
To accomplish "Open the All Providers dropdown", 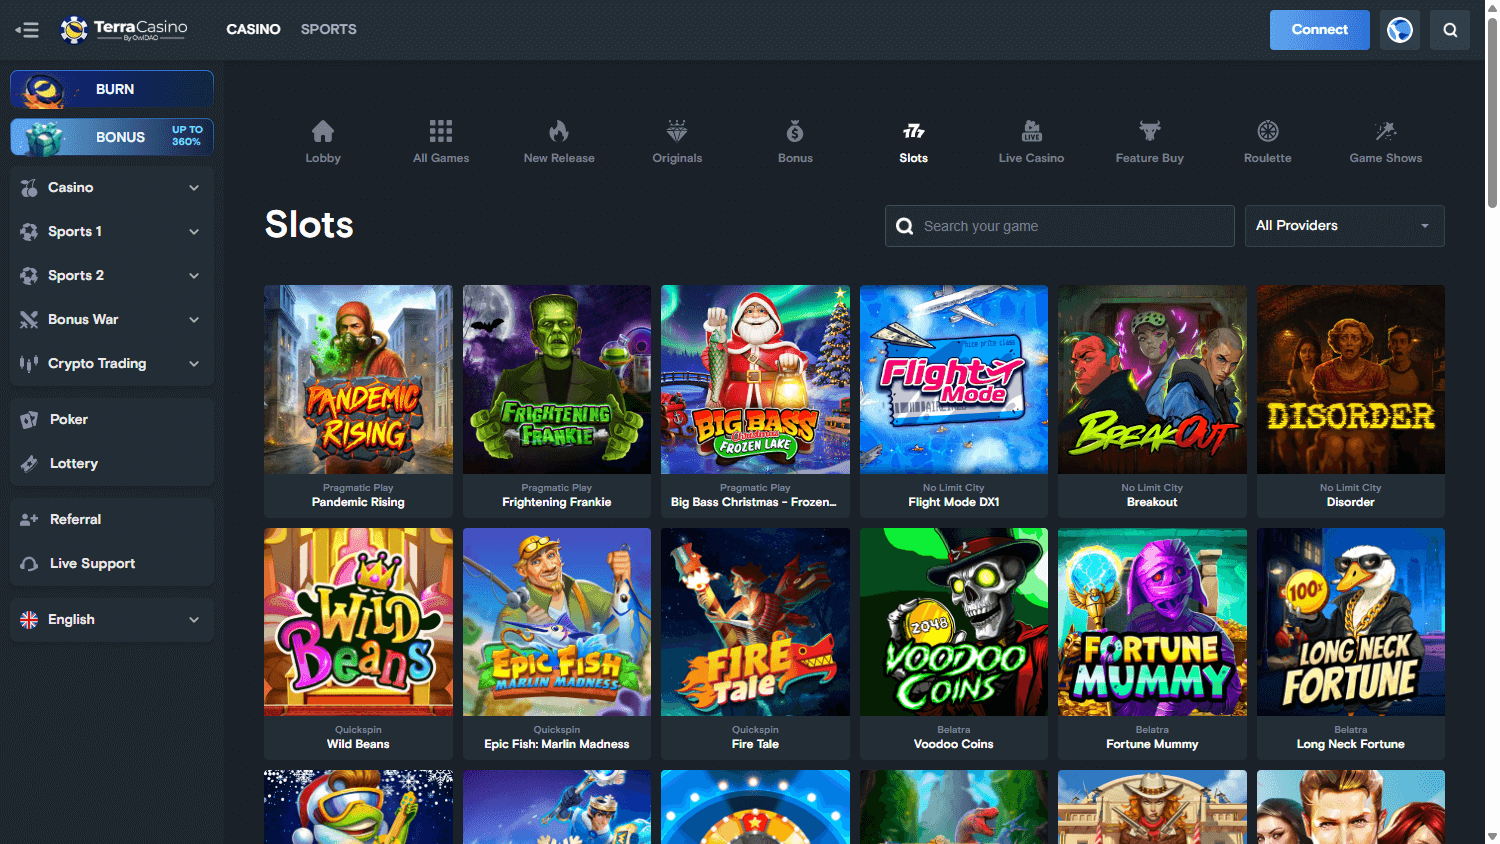I will [x=1344, y=225].
